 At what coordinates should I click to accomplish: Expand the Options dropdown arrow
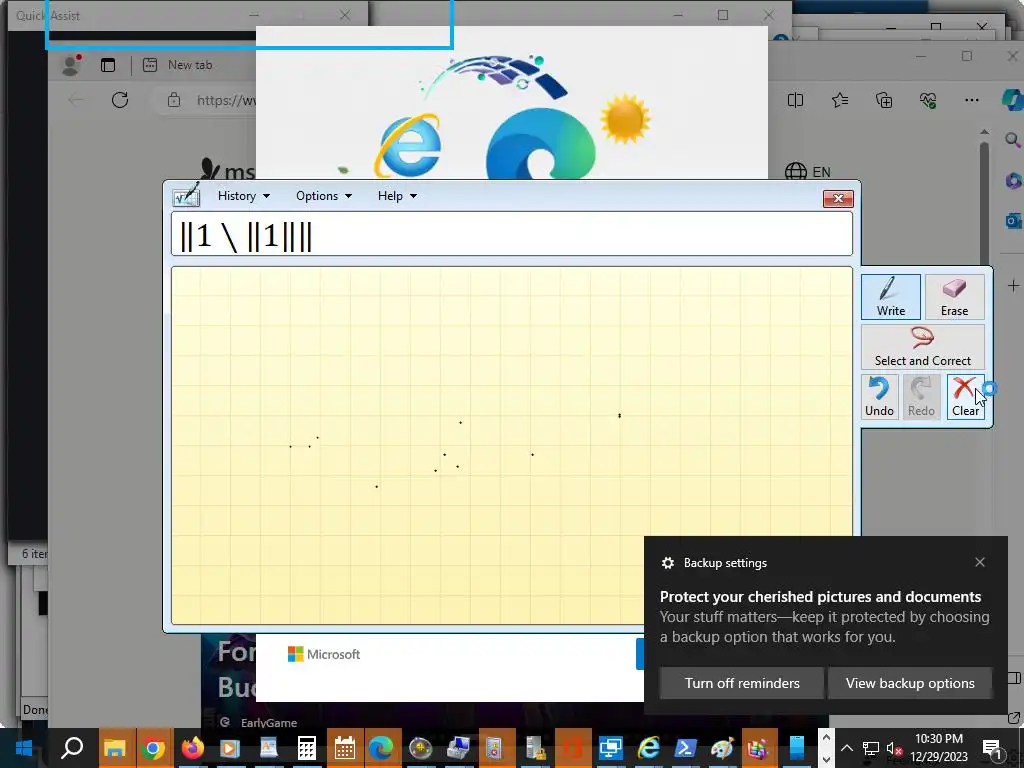[348, 197]
